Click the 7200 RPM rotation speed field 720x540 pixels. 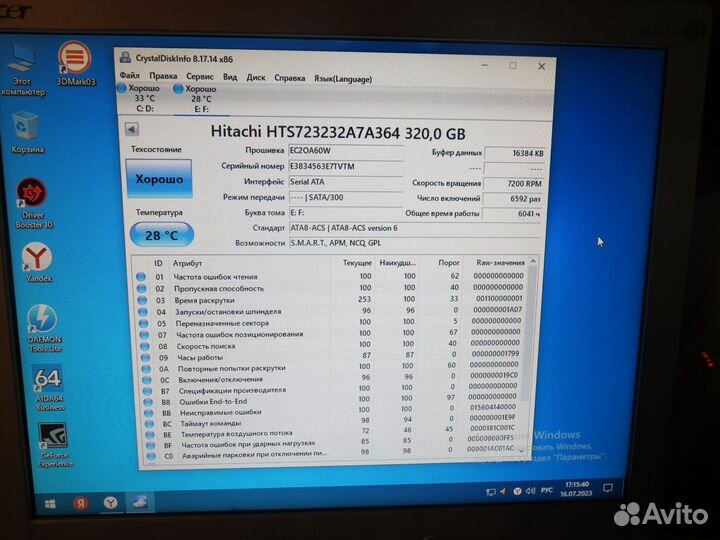(x=513, y=184)
